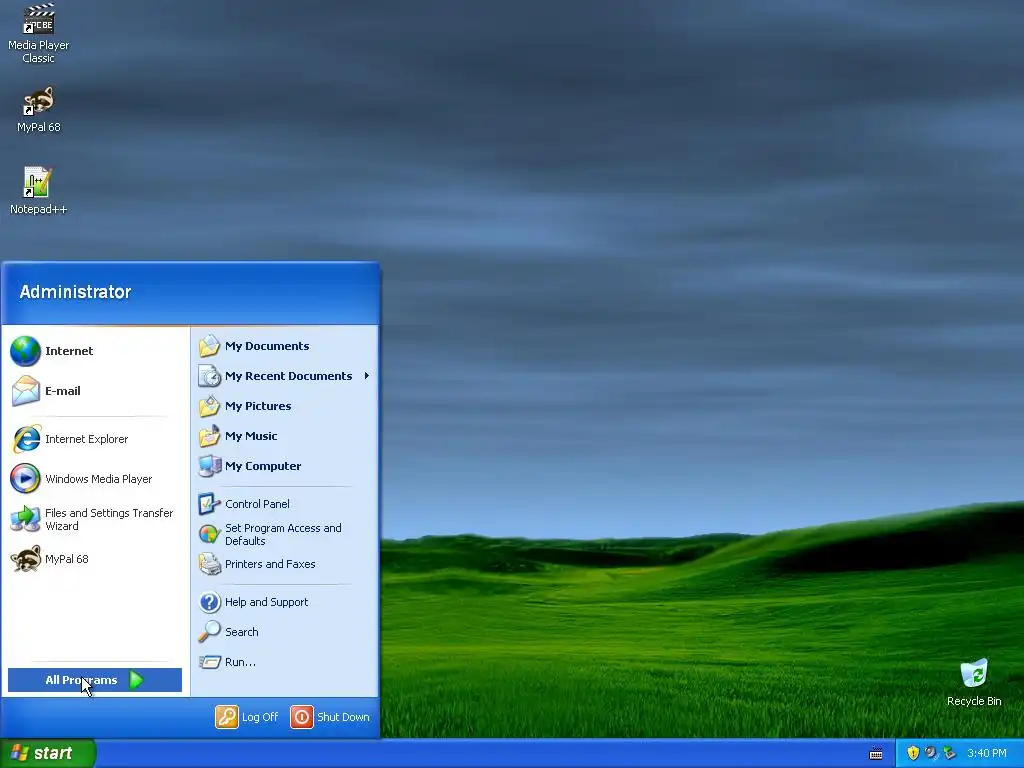Click the Search text entry
The width and height of the screenshot is (1024, 768).
tap(242, 632)
